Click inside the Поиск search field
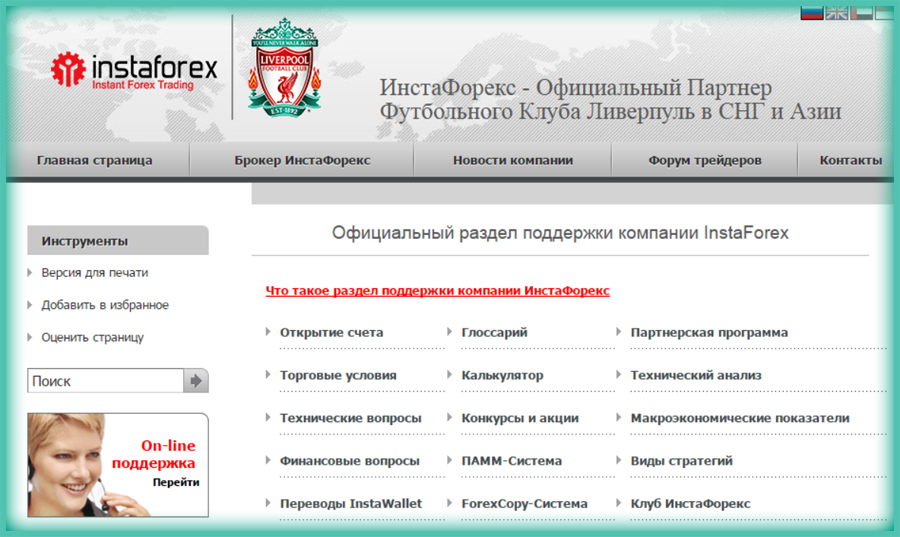 (x=105, y=381)
